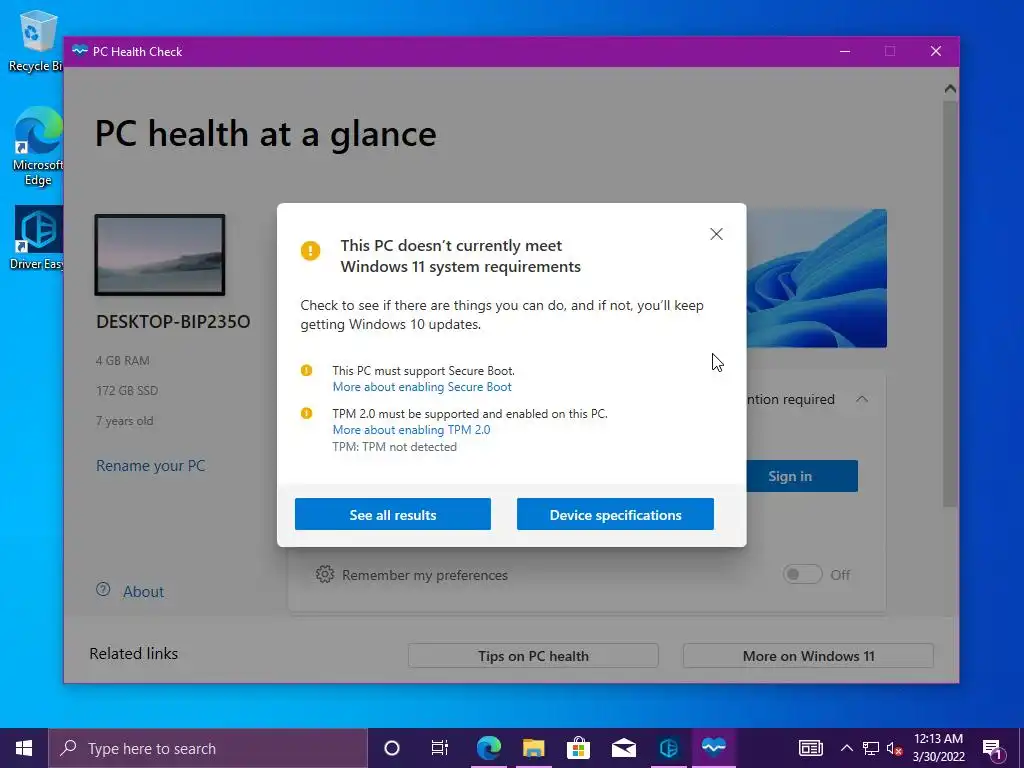Launch Edge from the taskbar
The width and height of the screenshot is (1024, 768).
[x=488, y=748]
